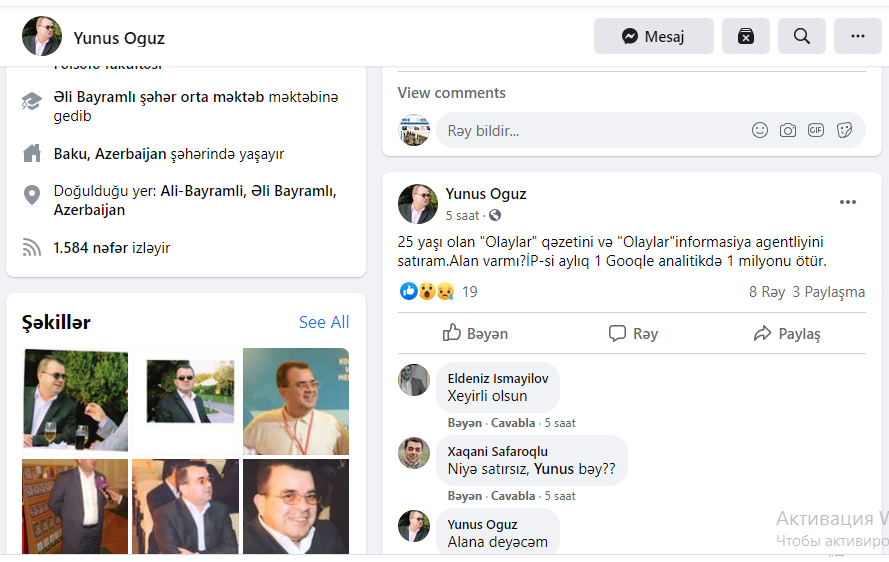Viewport: 889px width, 562px height.
Task: Open See All photos link
Action: click(x=324, y=322)
